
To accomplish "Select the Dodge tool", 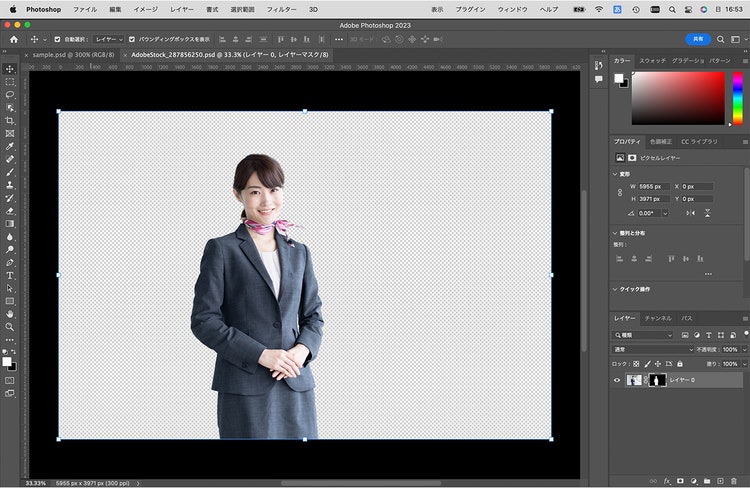I will (10, 250).
